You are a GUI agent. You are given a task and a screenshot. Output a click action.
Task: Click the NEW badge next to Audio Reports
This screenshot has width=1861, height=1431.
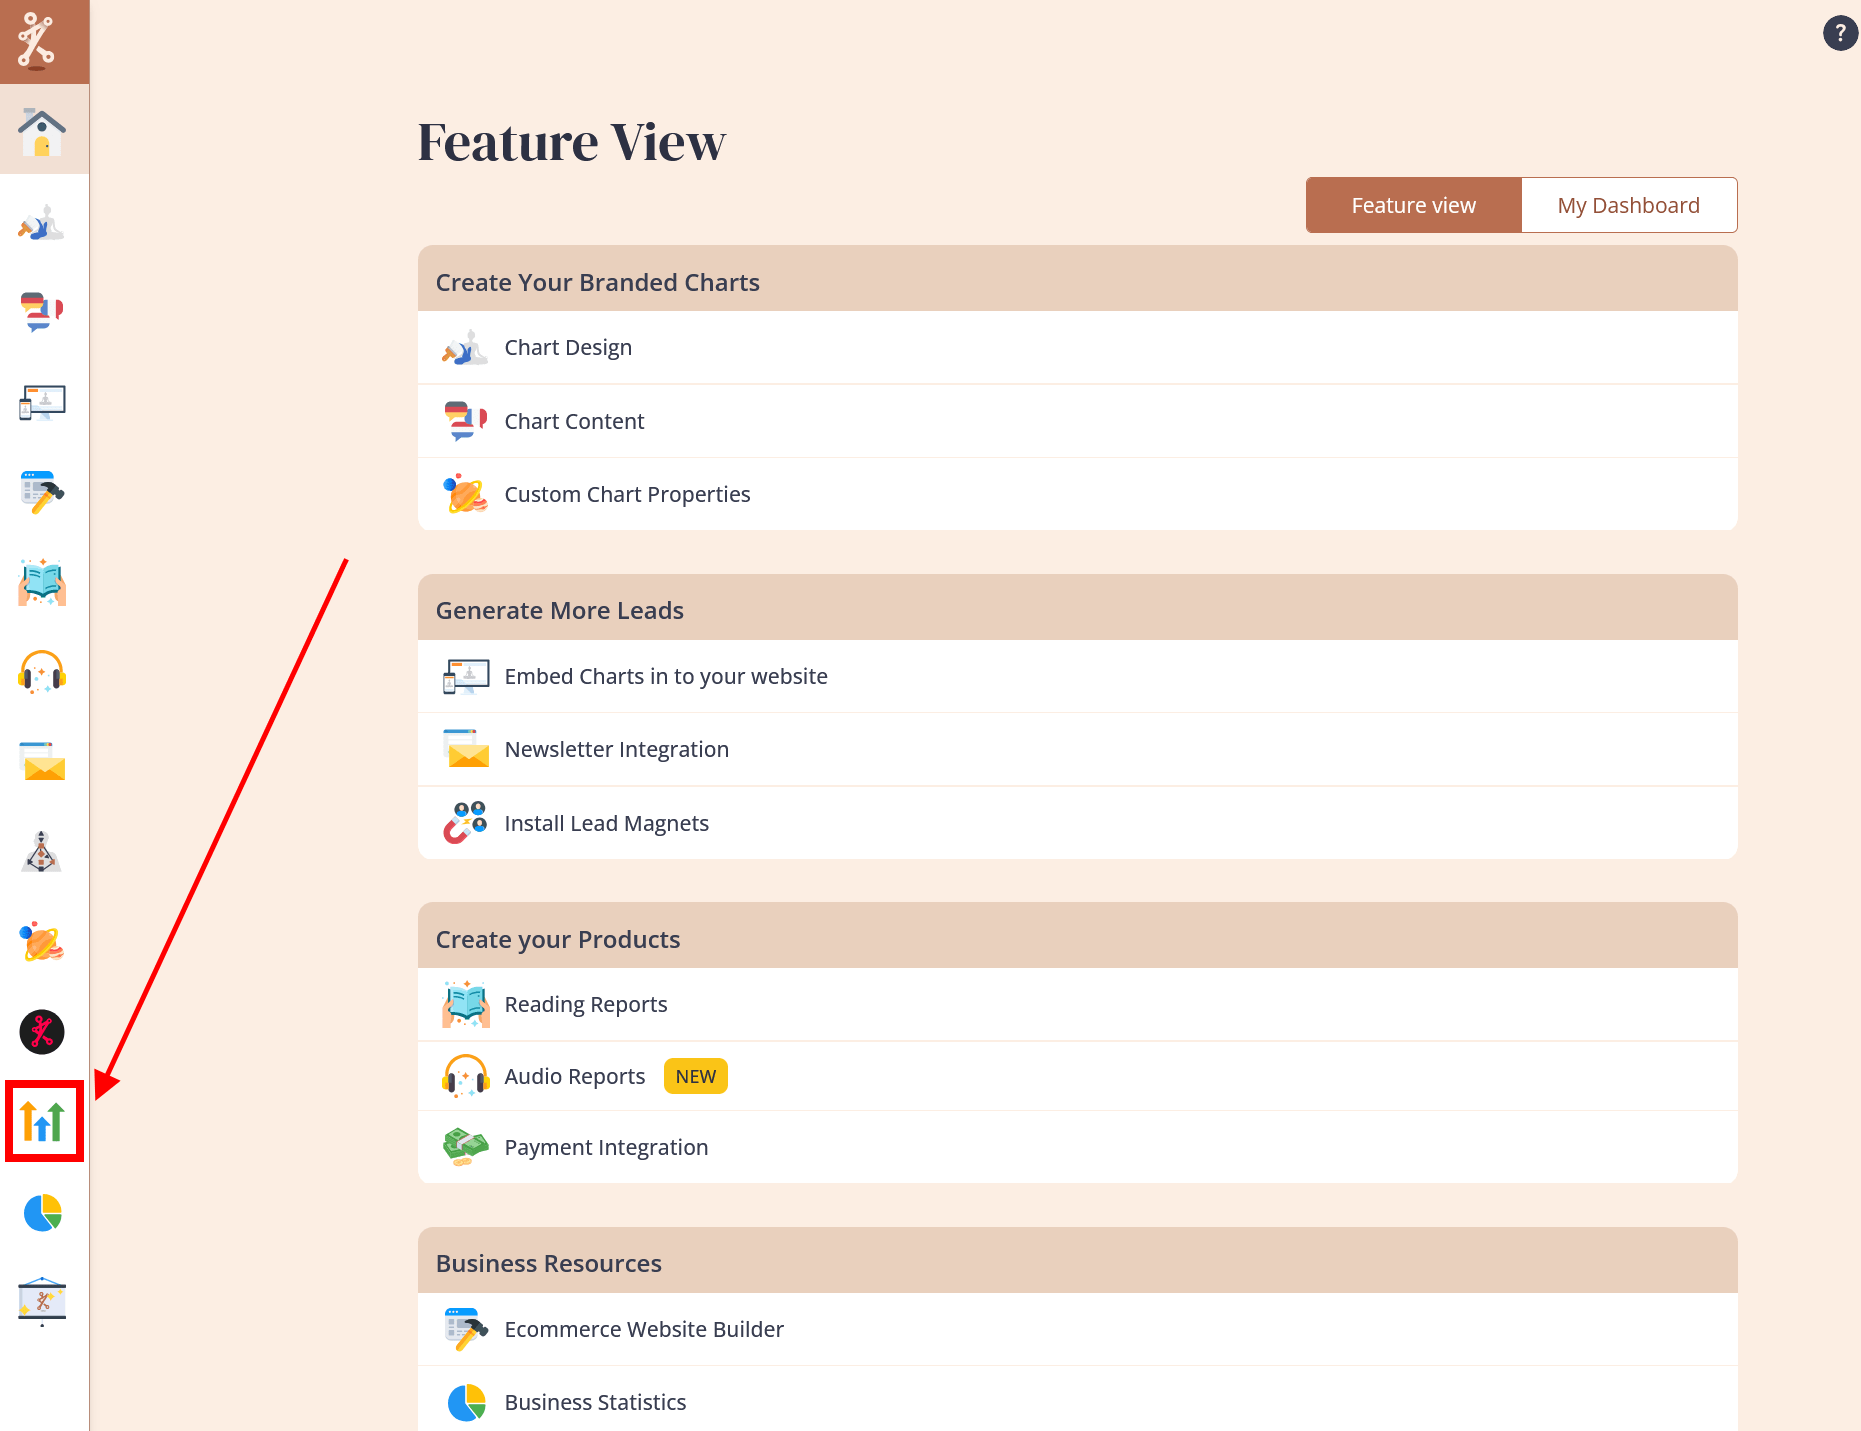click(x=695, y=1077)
